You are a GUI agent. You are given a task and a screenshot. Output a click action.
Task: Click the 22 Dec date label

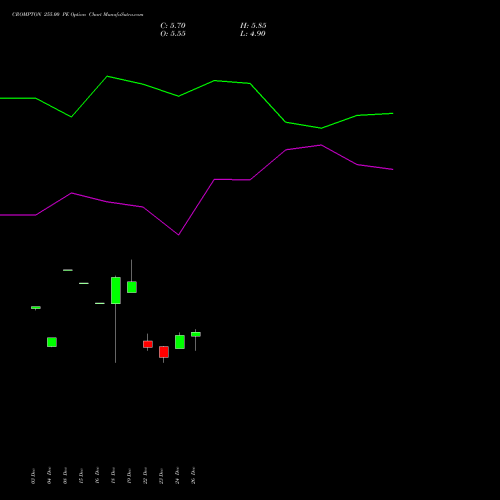(x=145, y=476)
